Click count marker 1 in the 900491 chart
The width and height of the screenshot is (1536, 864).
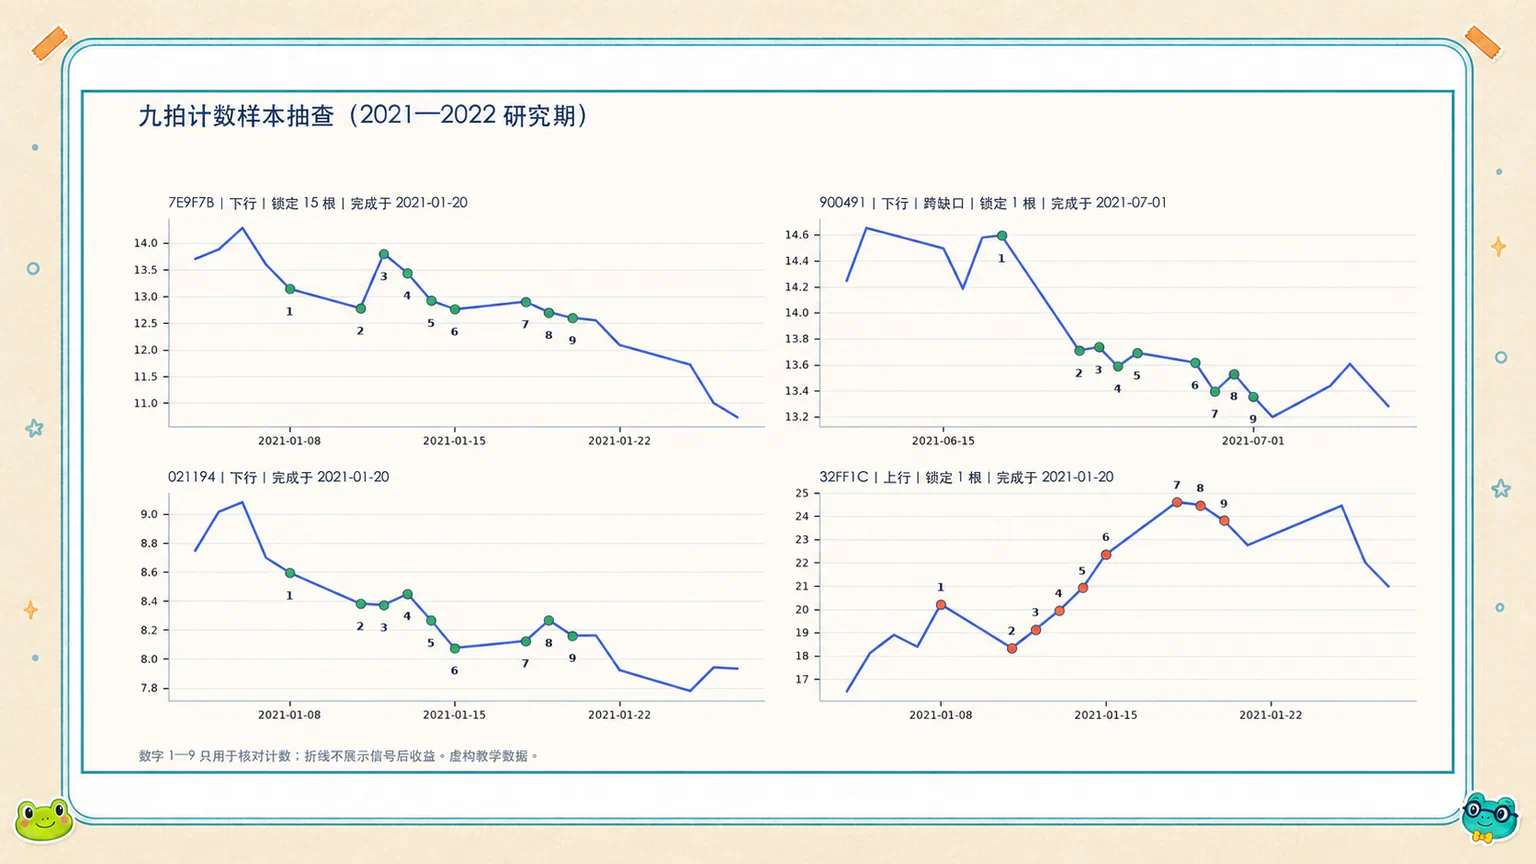[1002, 236]
